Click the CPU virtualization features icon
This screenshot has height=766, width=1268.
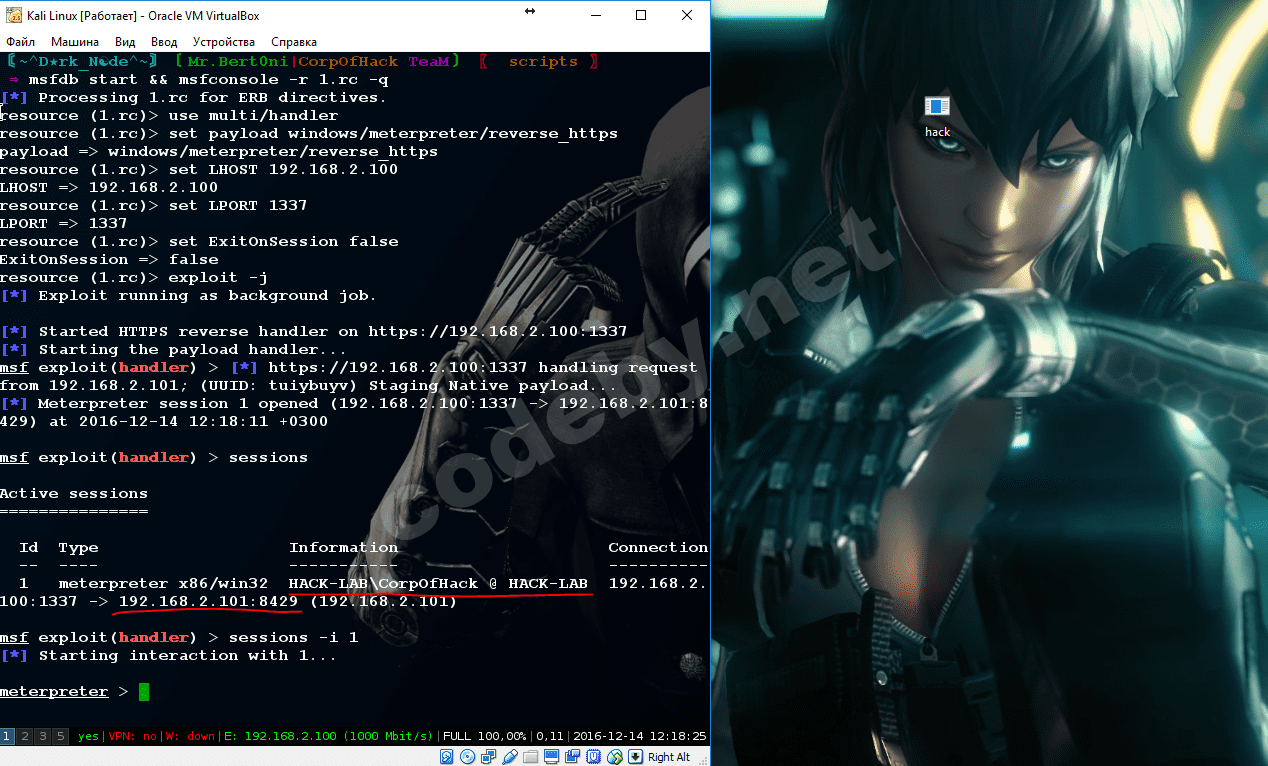(594, 757)
